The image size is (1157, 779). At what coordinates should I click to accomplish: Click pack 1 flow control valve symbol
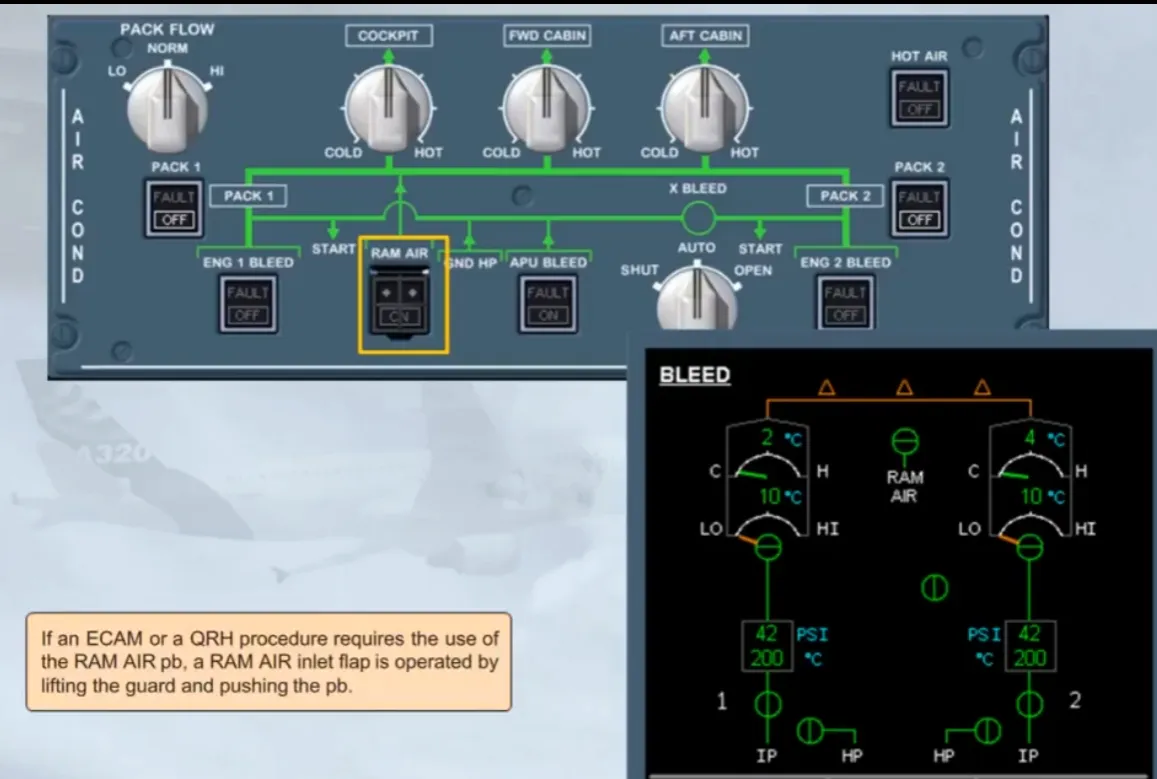(x=768, y=547)
